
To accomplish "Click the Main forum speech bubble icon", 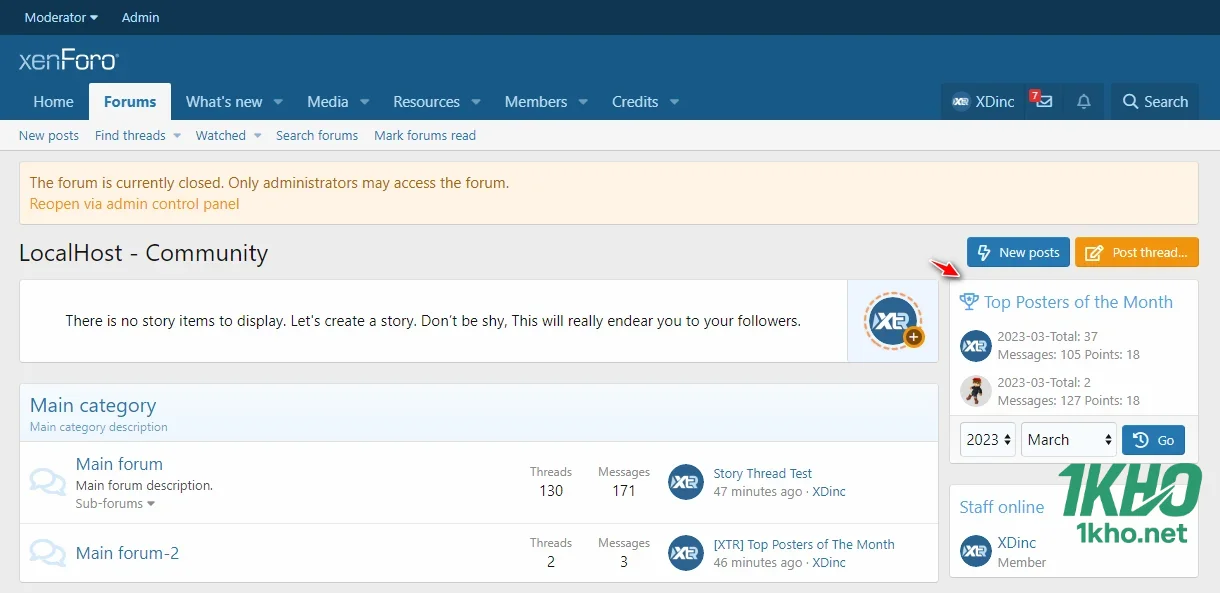I will tap(48, 482).
